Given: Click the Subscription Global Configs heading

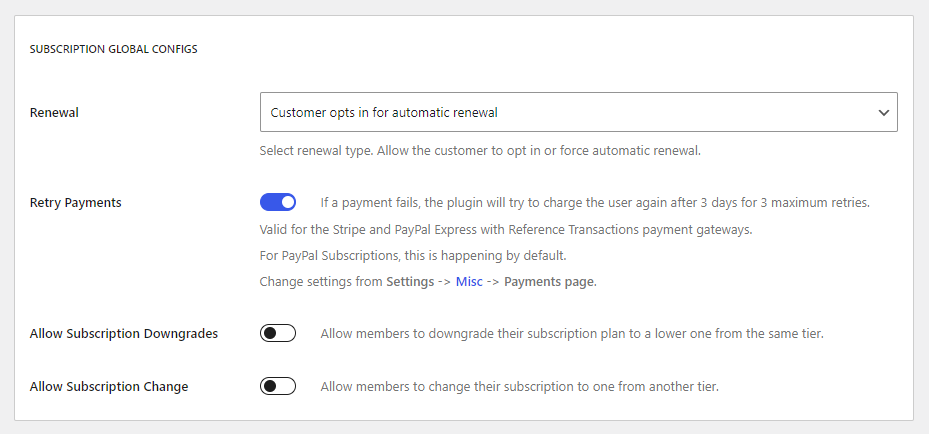Looking at the screenshot, I should pos(114,49).
